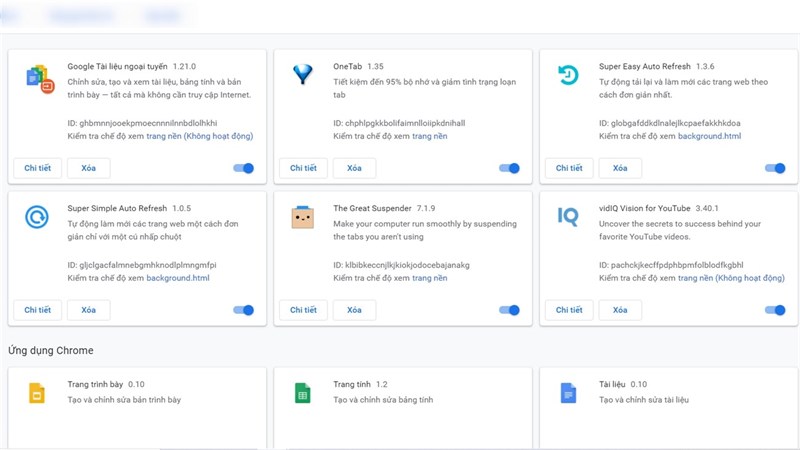Click Super Easy Auto Refresh title text
800x450 pixels.
click(x=644, y=66)
